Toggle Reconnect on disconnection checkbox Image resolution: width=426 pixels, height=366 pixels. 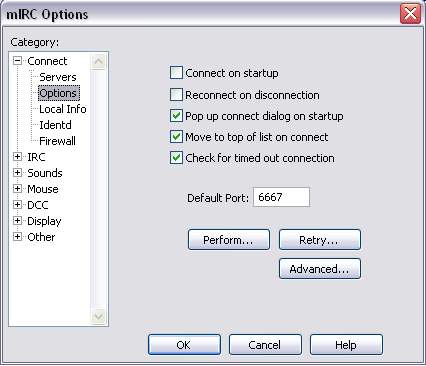click(x=176, y=95)
